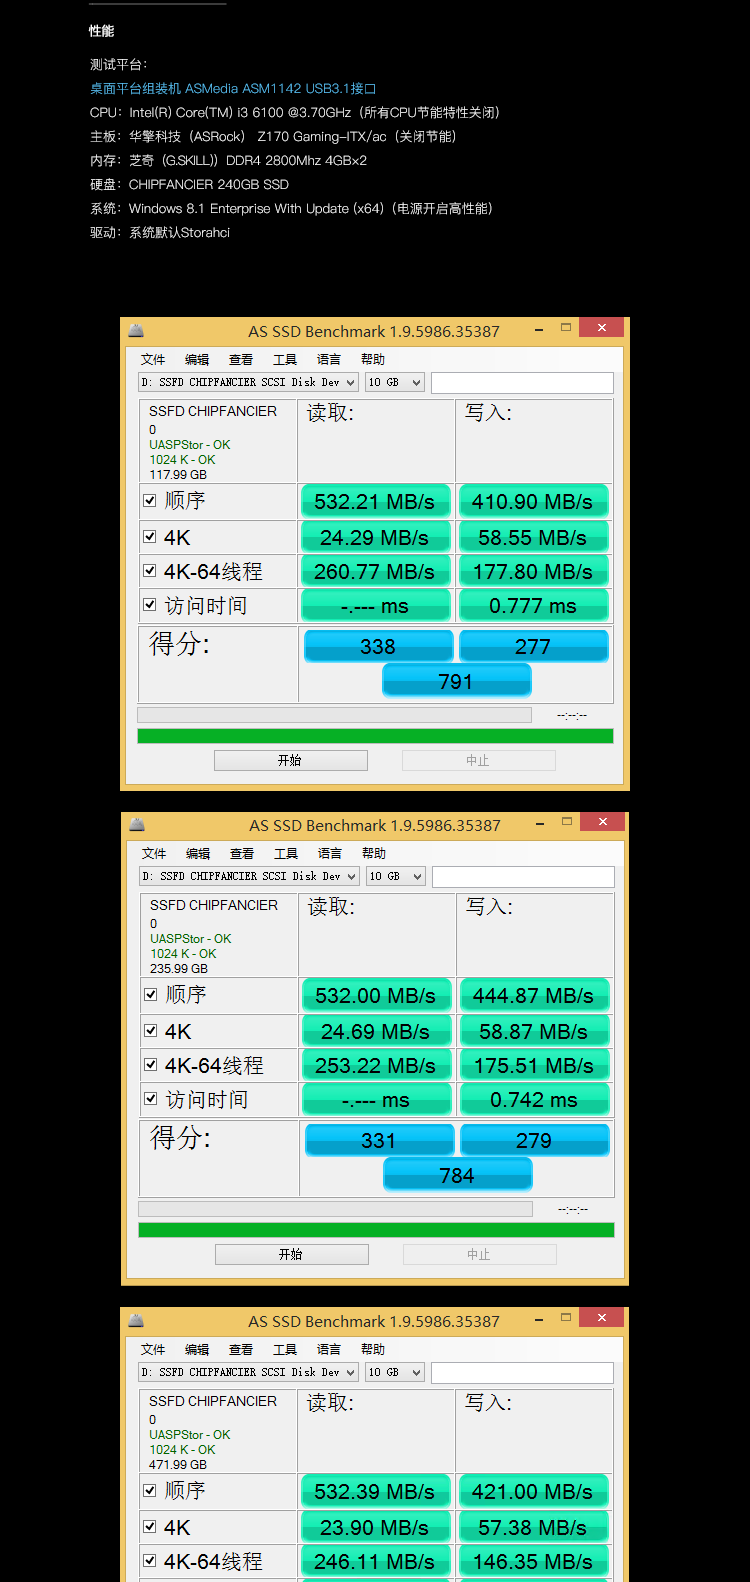Click the 253.22 MB/s 4K-64 read result
Viewport: 750px width, 1582px height.
376,1065
